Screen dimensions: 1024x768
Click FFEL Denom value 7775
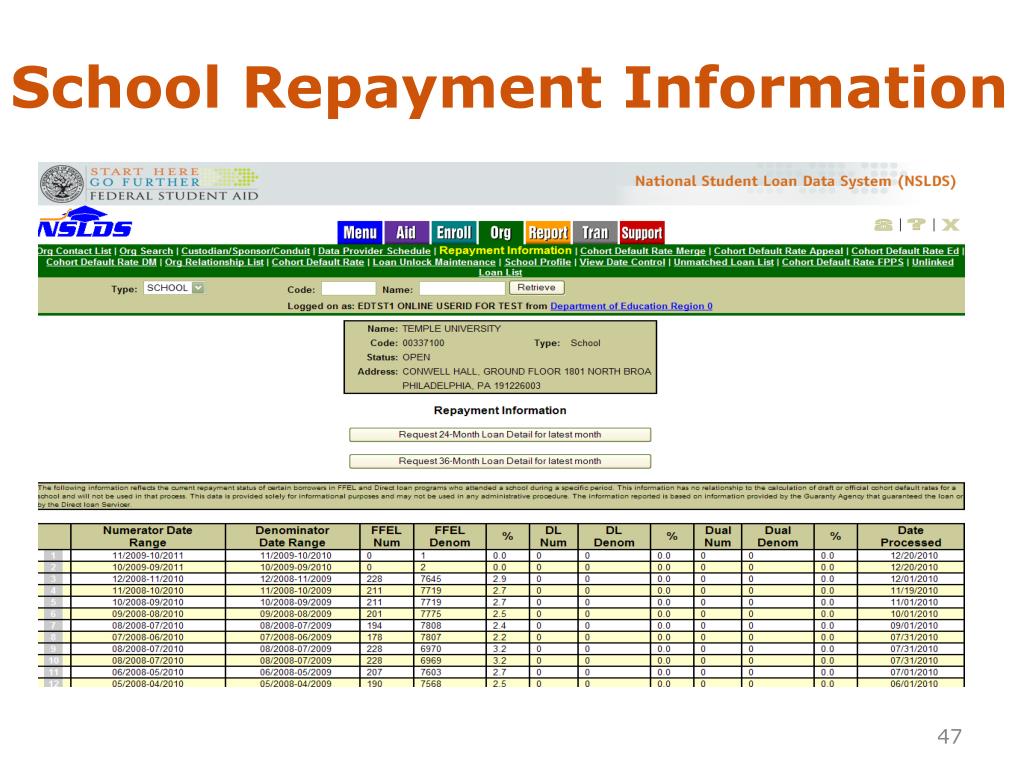point(431,614)
